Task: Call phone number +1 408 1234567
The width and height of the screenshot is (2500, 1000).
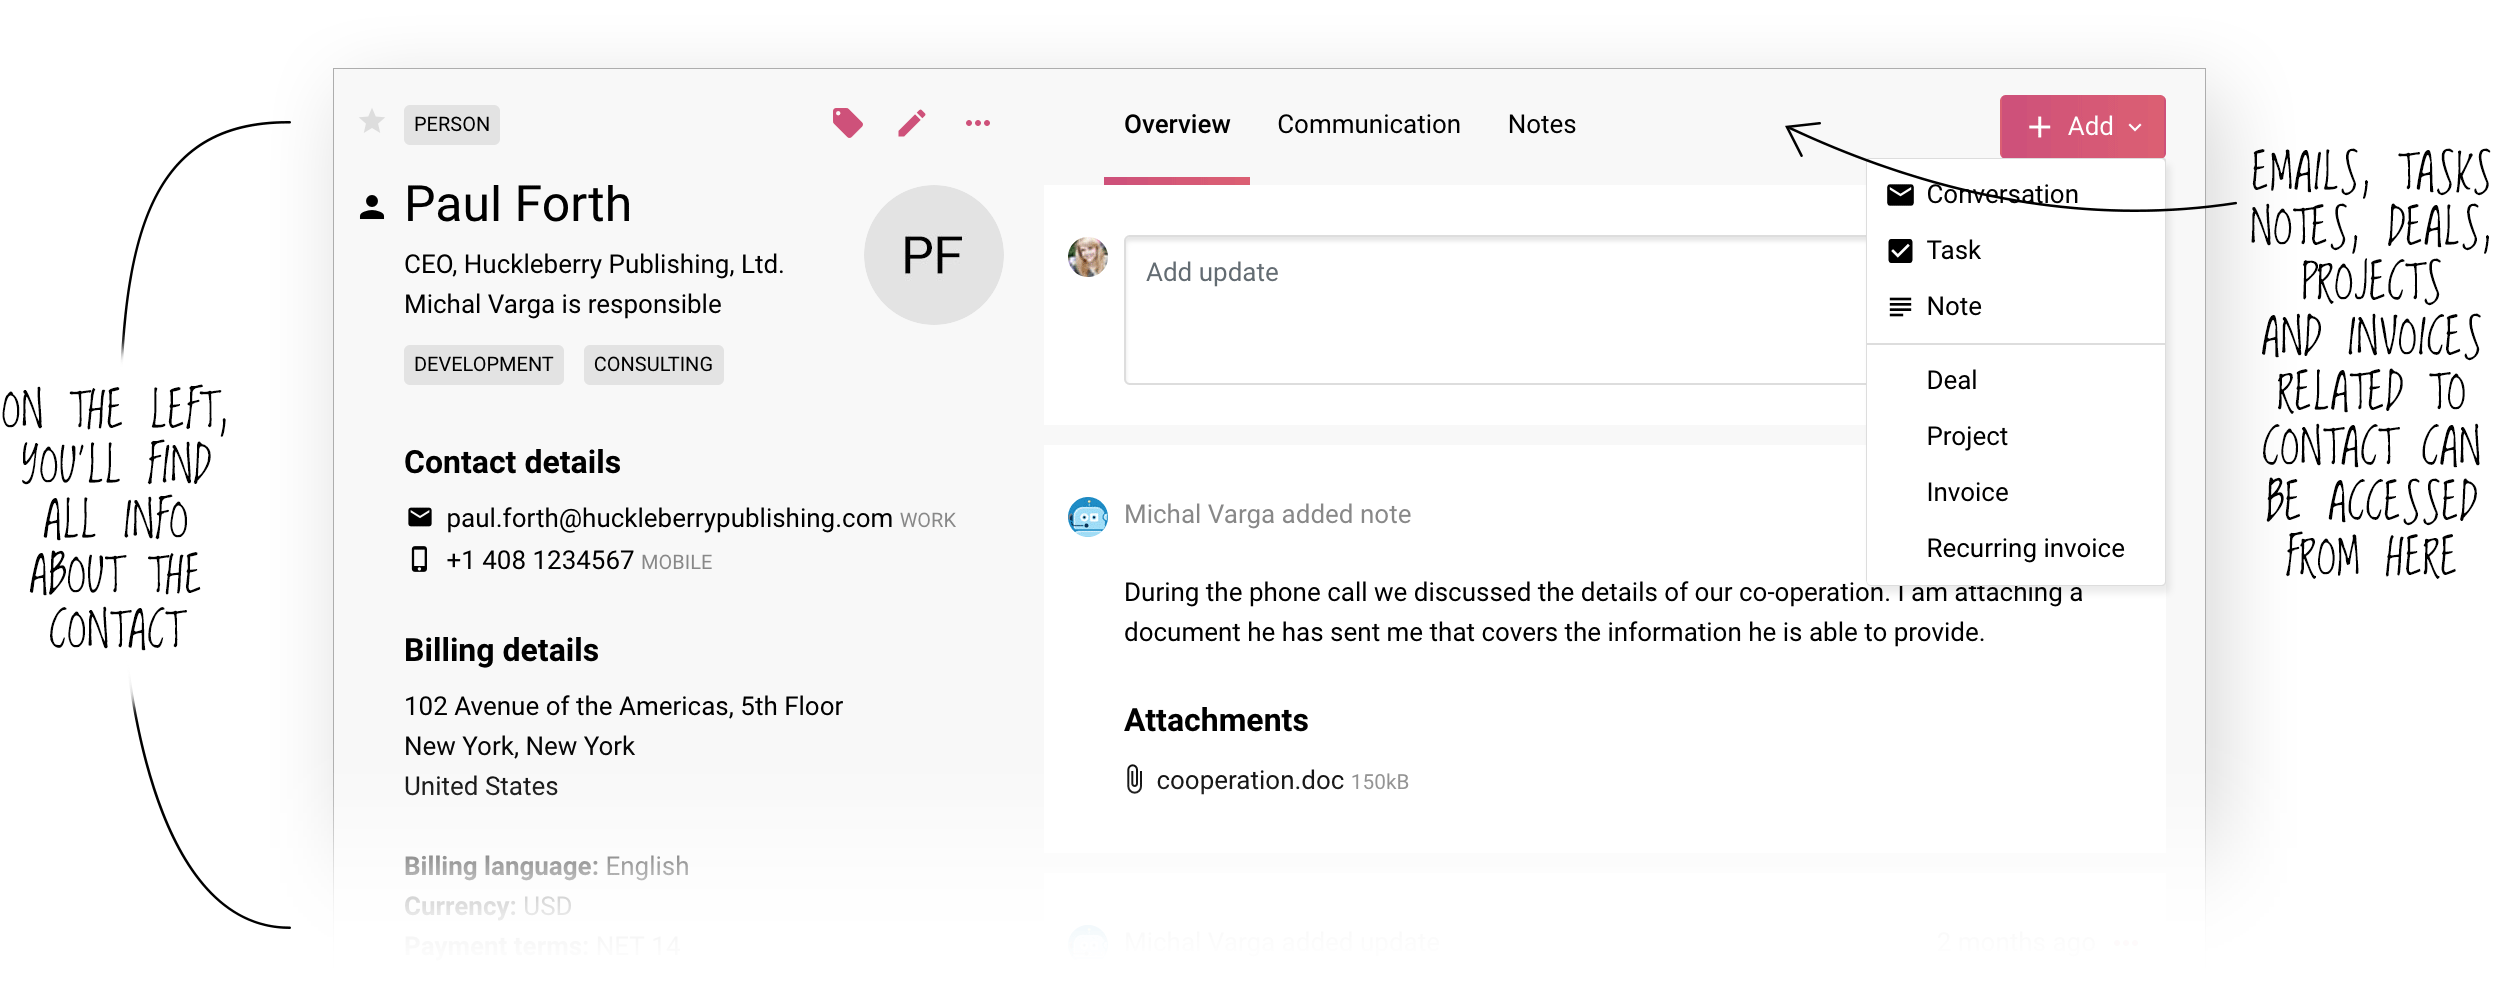Action: pyautogui.click(x=540, y=560)
